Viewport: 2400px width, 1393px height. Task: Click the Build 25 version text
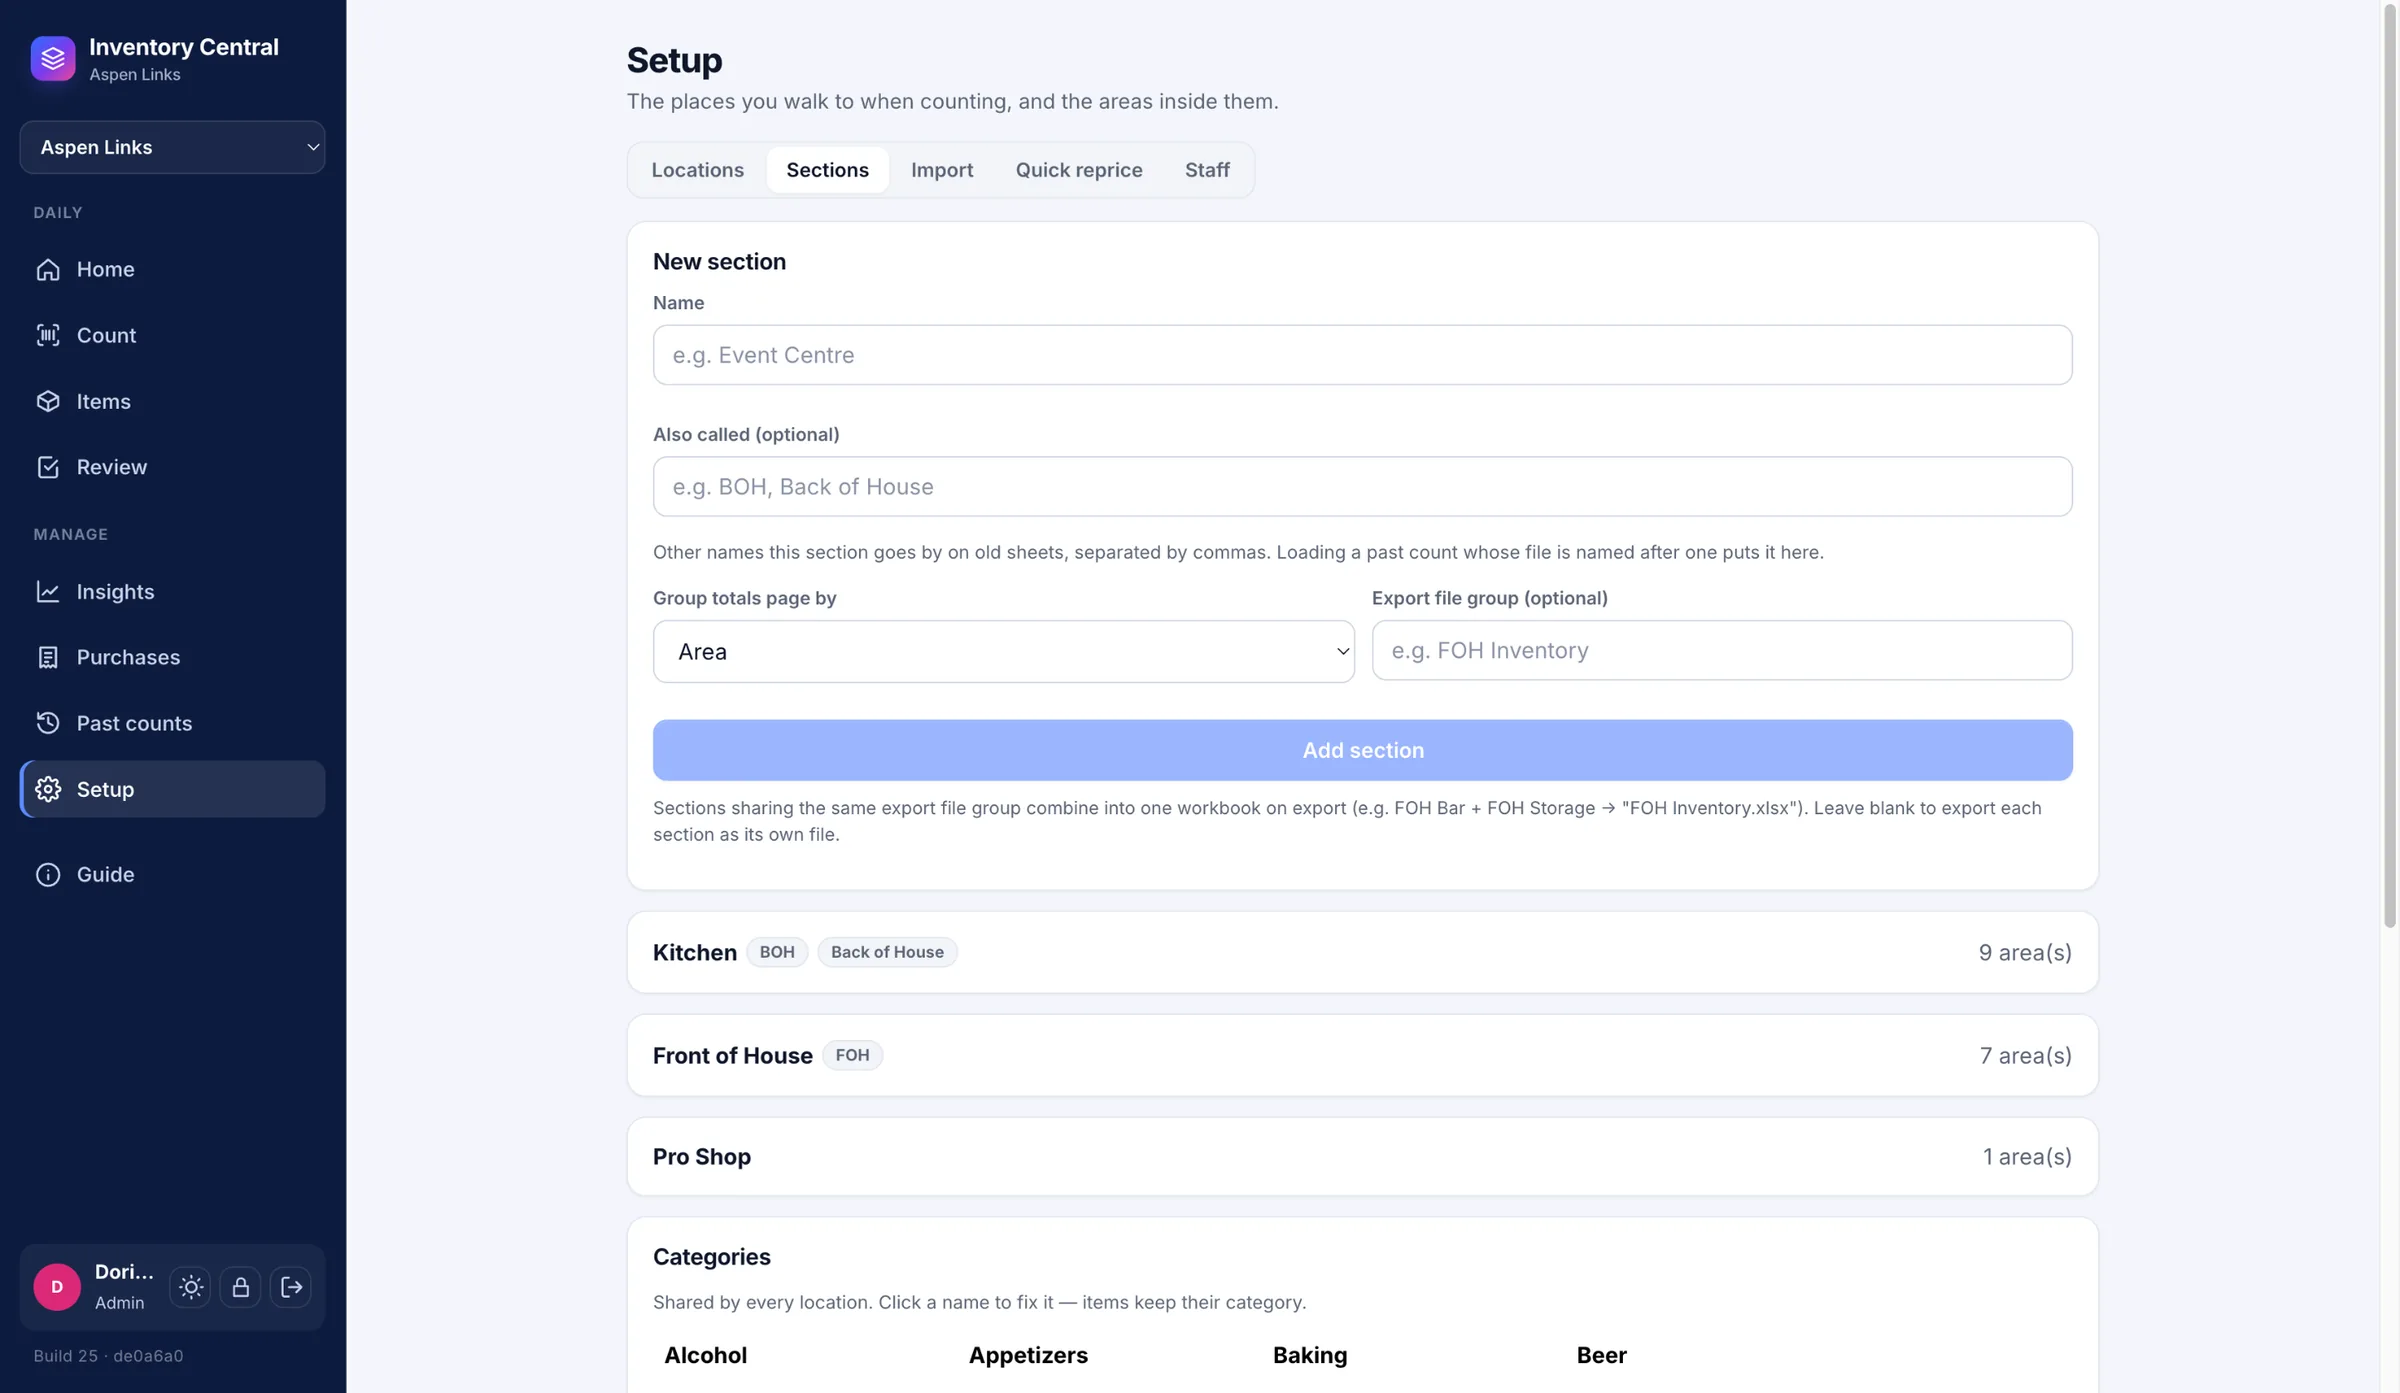point(108,1356)
